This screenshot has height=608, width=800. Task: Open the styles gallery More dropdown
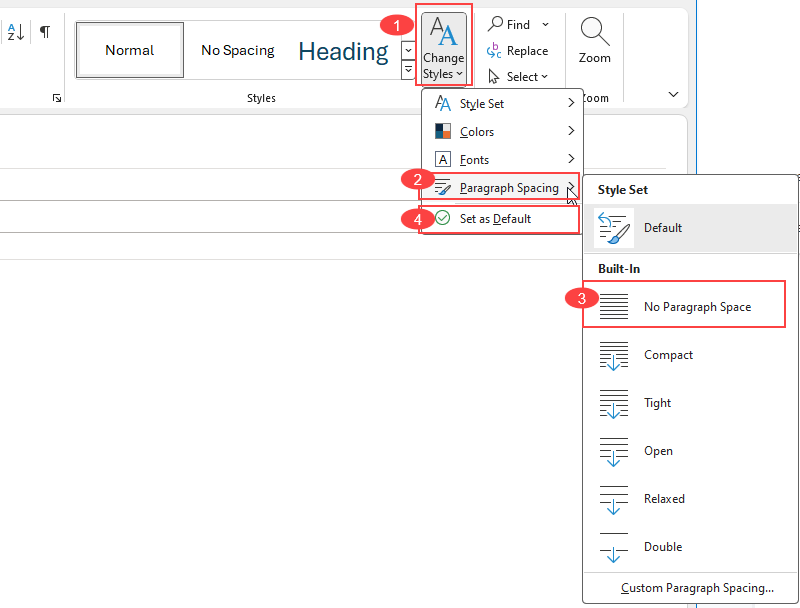407,70
